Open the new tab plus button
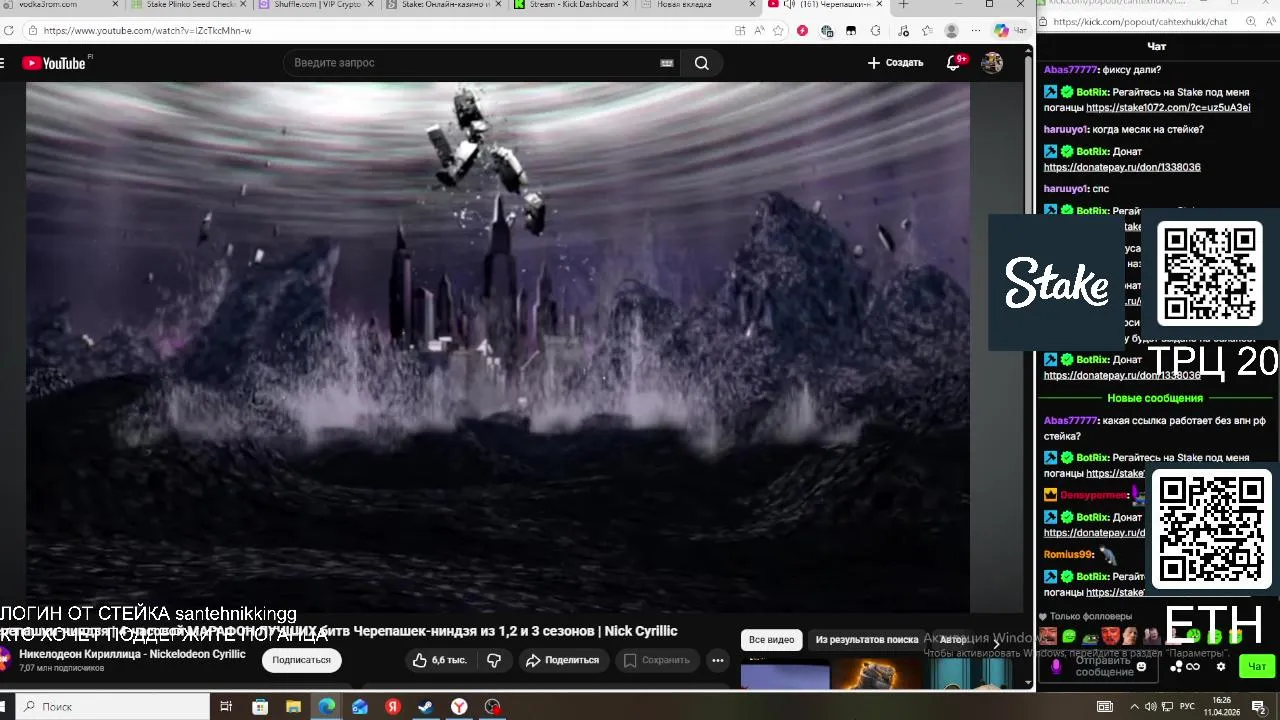 coord(904,5)
